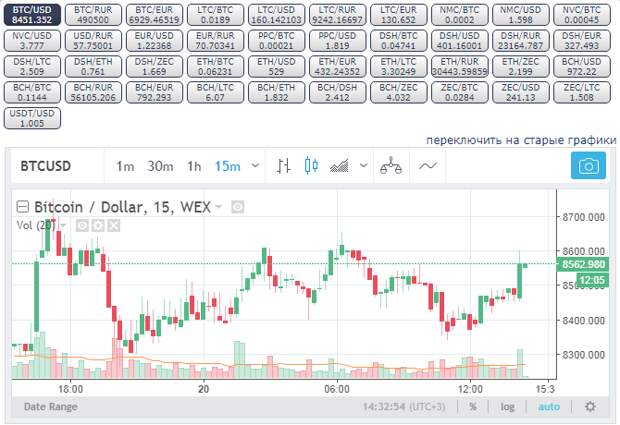Select the BTC/RUR pair button
This screenshot has width=620, height=425.
(93, 15)
